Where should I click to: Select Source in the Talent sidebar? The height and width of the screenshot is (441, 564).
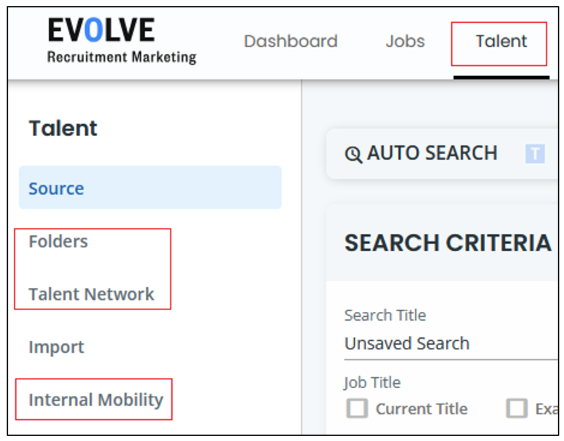150,187
